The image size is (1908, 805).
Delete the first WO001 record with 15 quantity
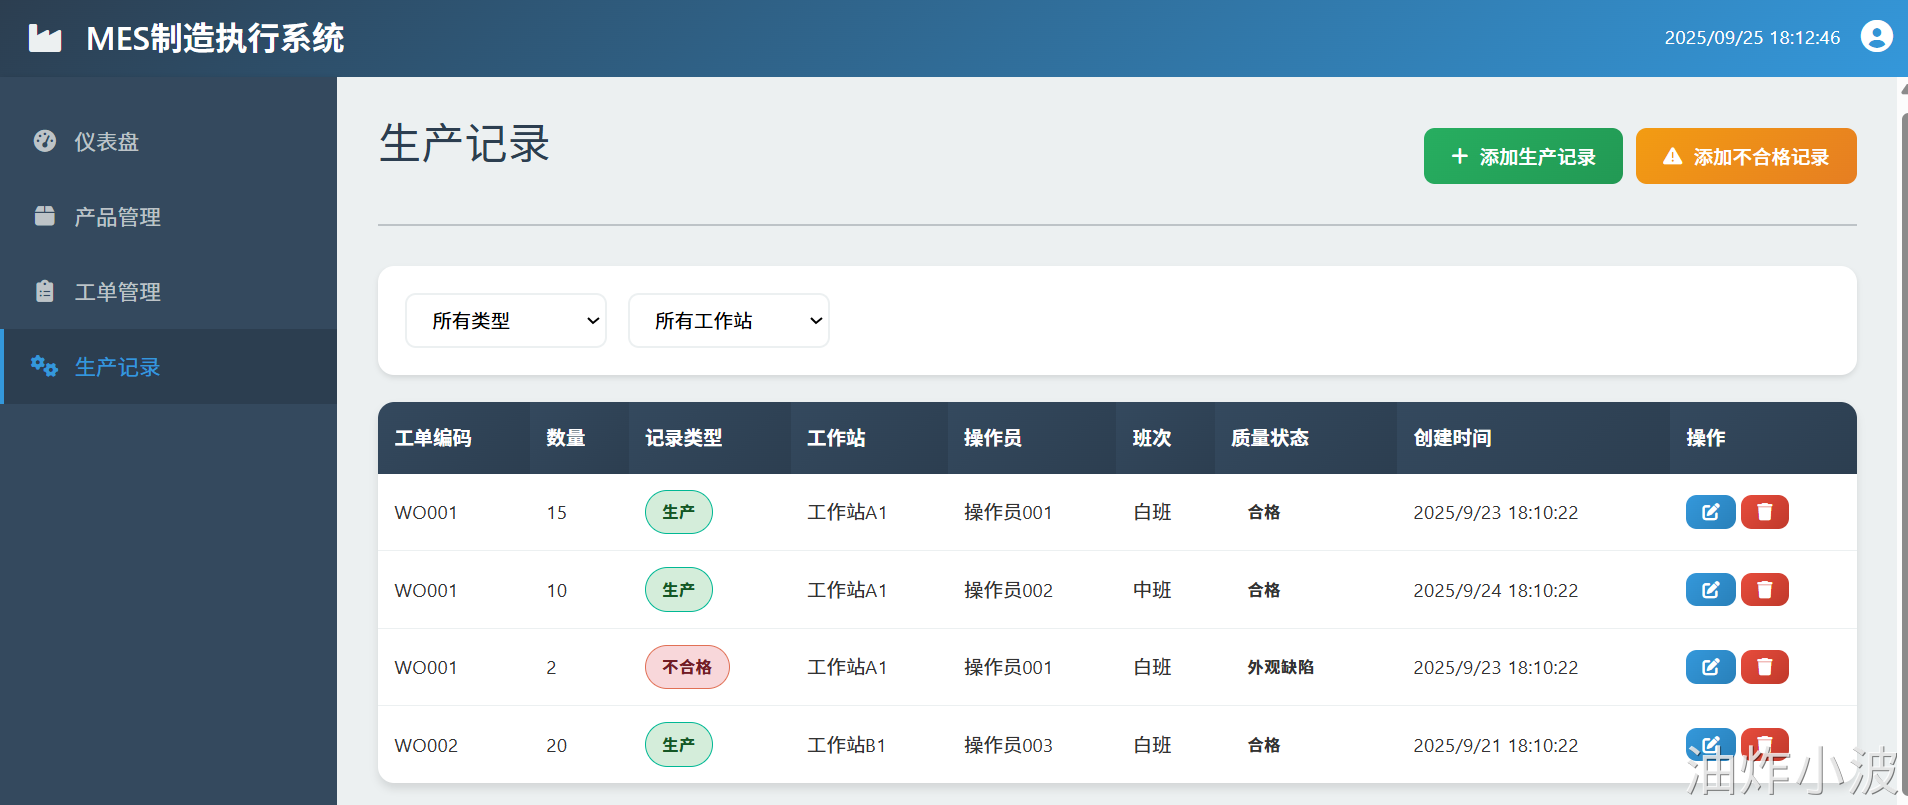[x=1764, y=512]
